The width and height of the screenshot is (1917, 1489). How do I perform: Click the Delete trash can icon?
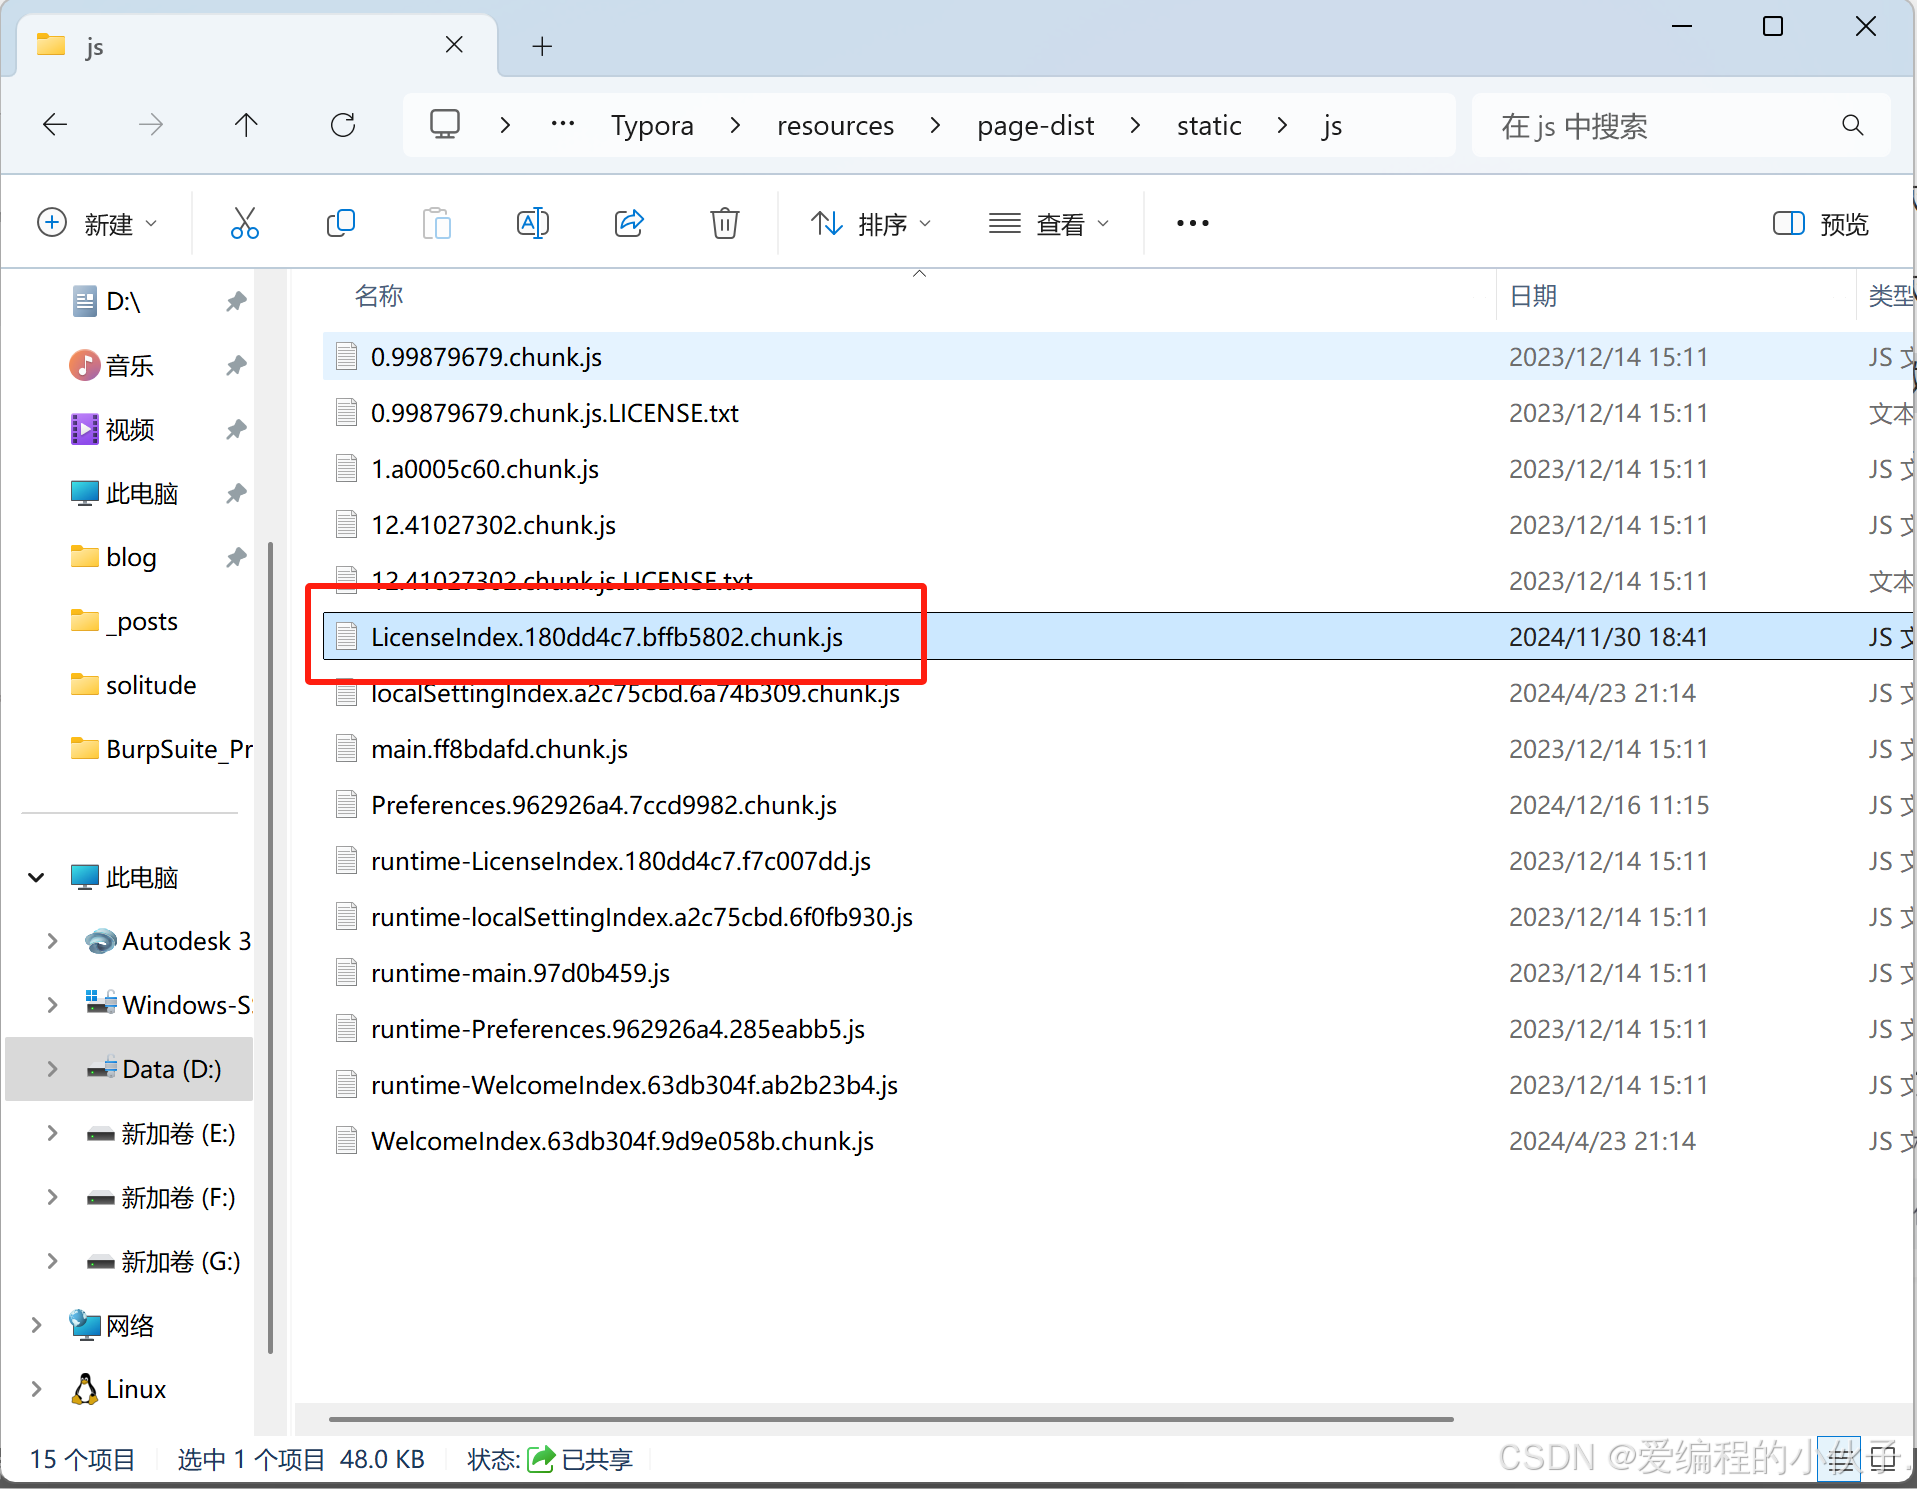(724, 223)
